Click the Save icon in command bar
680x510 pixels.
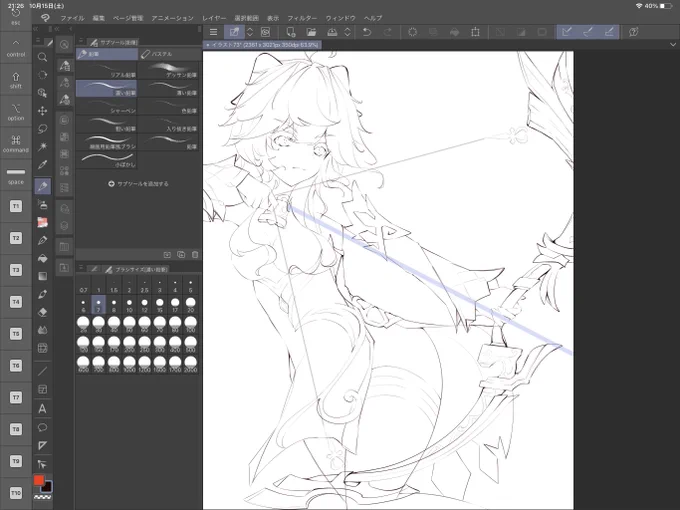(332, 32)
